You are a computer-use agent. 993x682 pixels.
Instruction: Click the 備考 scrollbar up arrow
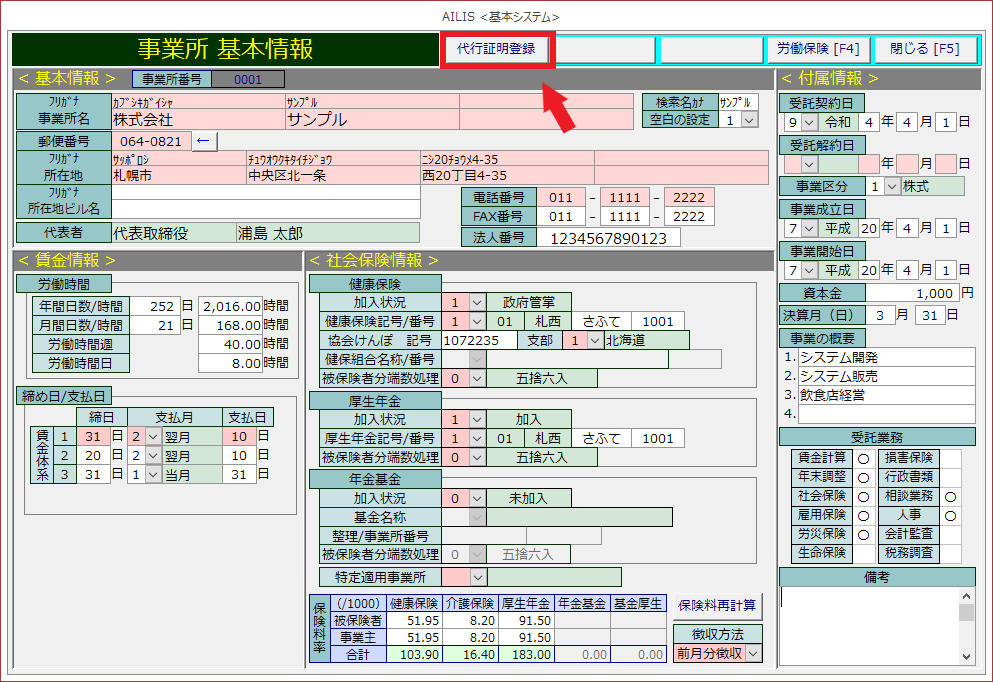pyautogui.click(x=966, y=595)
